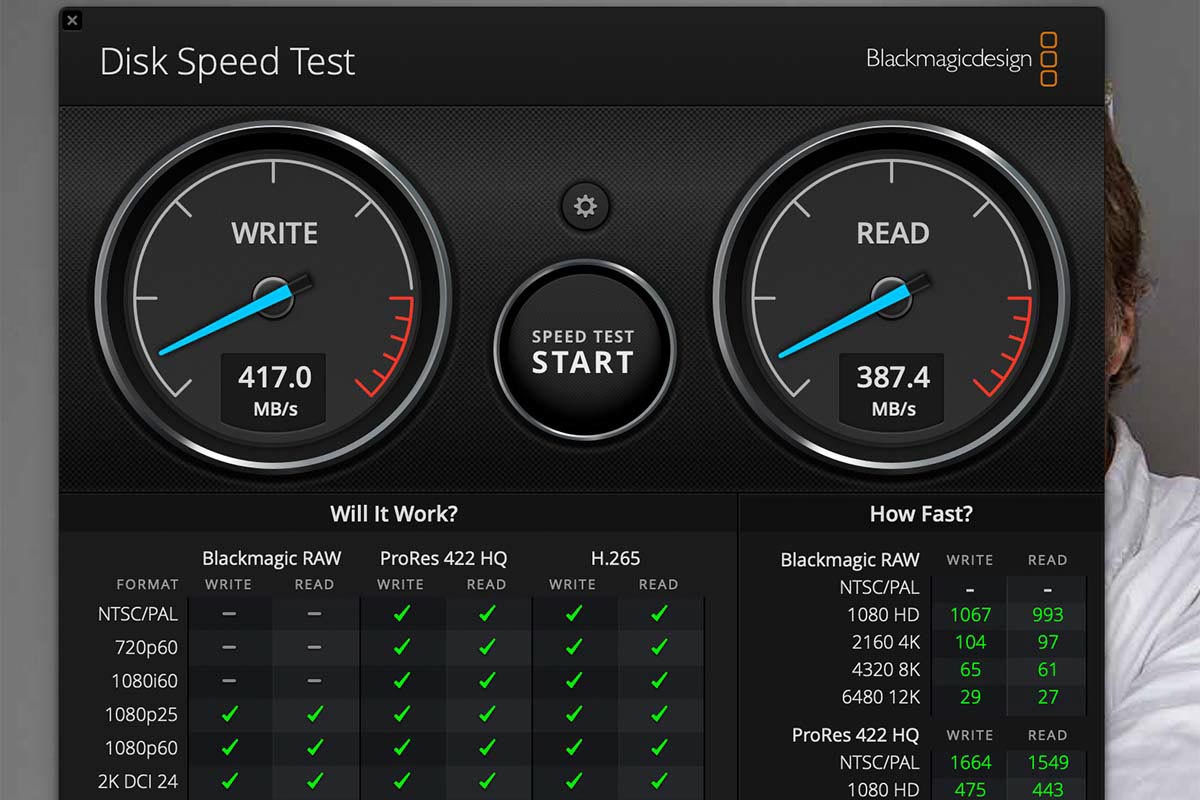The image size is (1200, 800).
Task: Close the Disk Speed Test window
Action: [73, 20]
